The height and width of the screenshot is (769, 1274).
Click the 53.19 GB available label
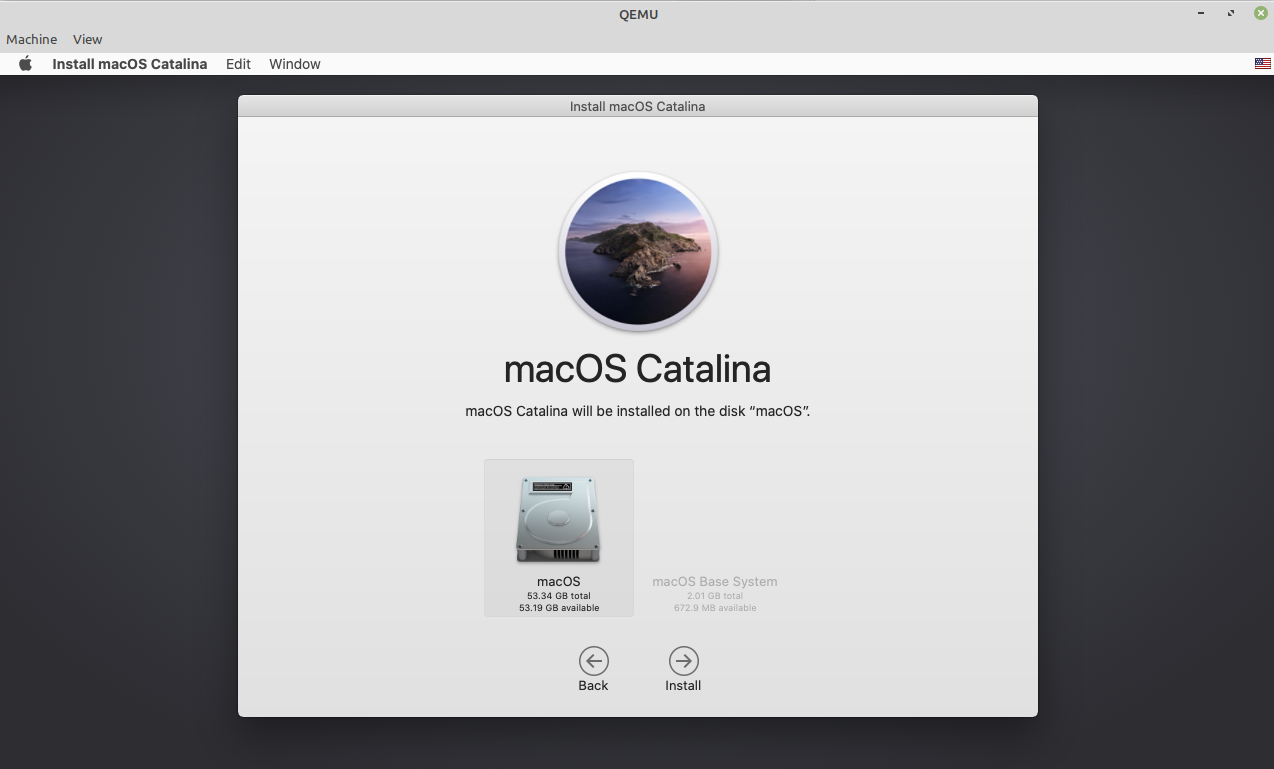point(558,606)
